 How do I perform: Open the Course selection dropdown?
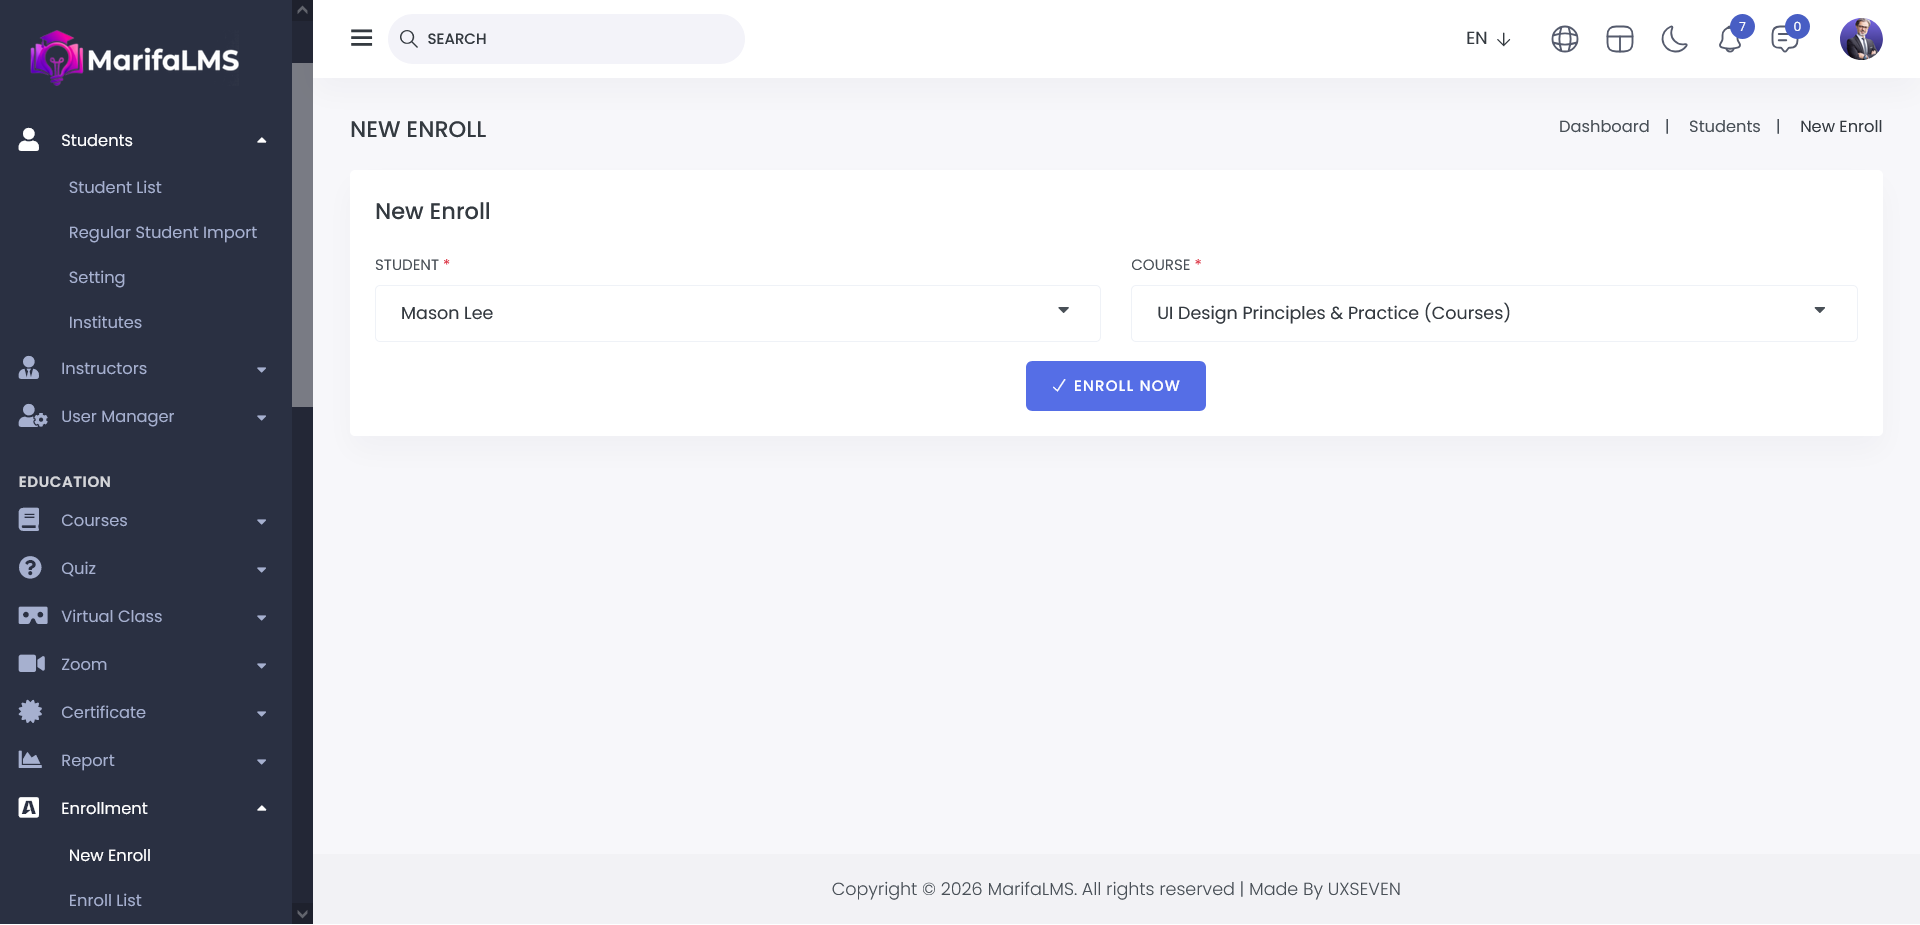(x=1493, y=313)
